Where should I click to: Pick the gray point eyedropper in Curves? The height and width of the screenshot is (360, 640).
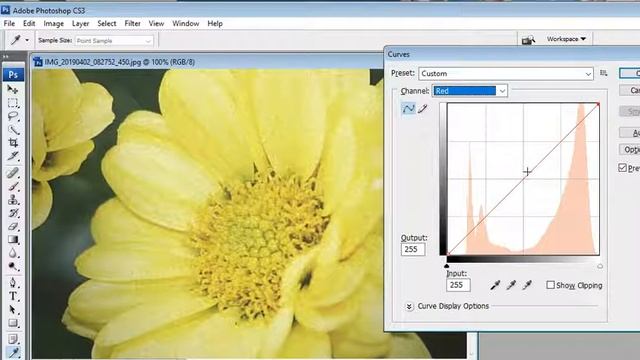tap(511, 285)
